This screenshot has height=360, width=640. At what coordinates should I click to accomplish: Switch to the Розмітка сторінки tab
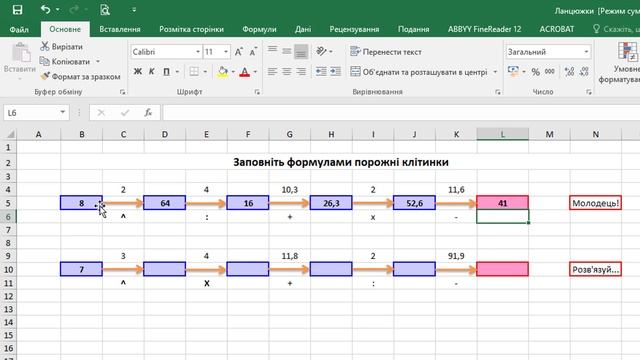pyautogui.click(x=191, y=29)
